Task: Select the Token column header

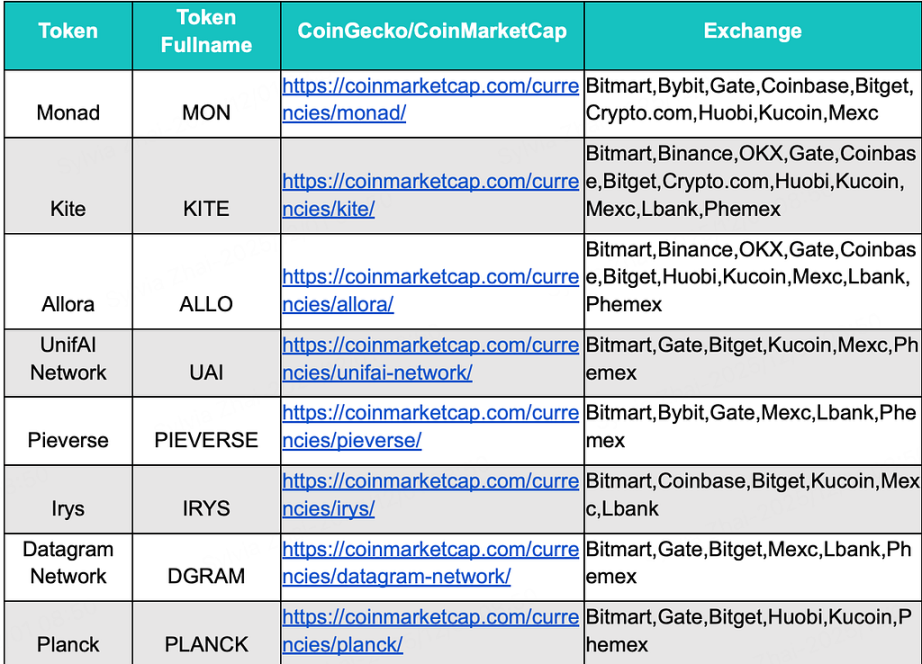Action: (68, 31)
